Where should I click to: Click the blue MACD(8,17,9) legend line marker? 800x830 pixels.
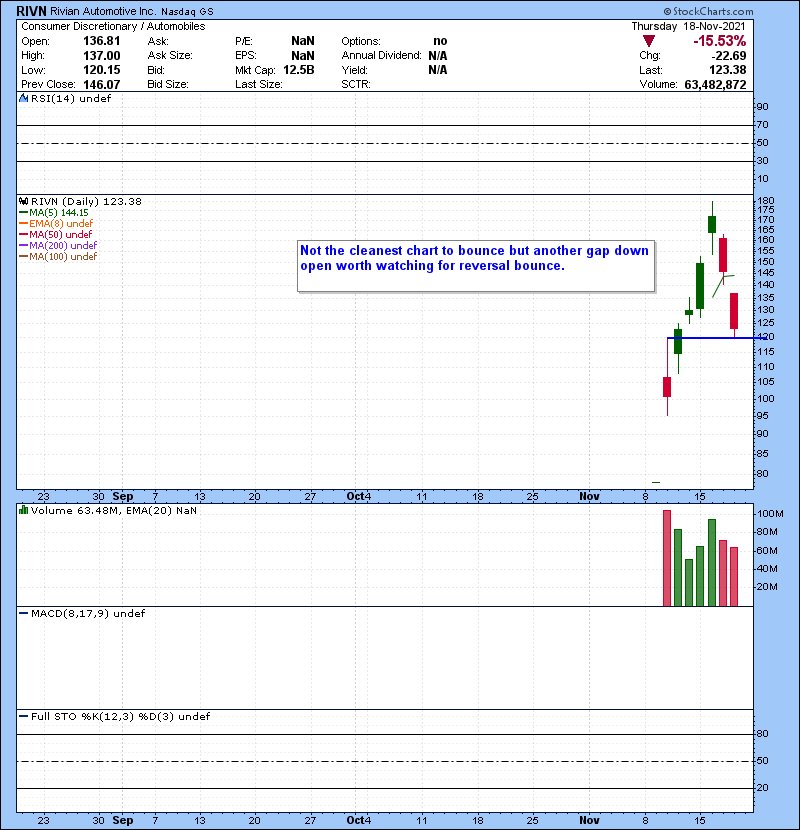[x=23, y=614]
